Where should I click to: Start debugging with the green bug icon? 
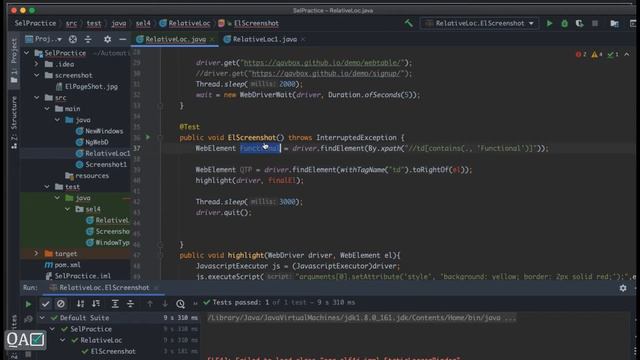564,24
